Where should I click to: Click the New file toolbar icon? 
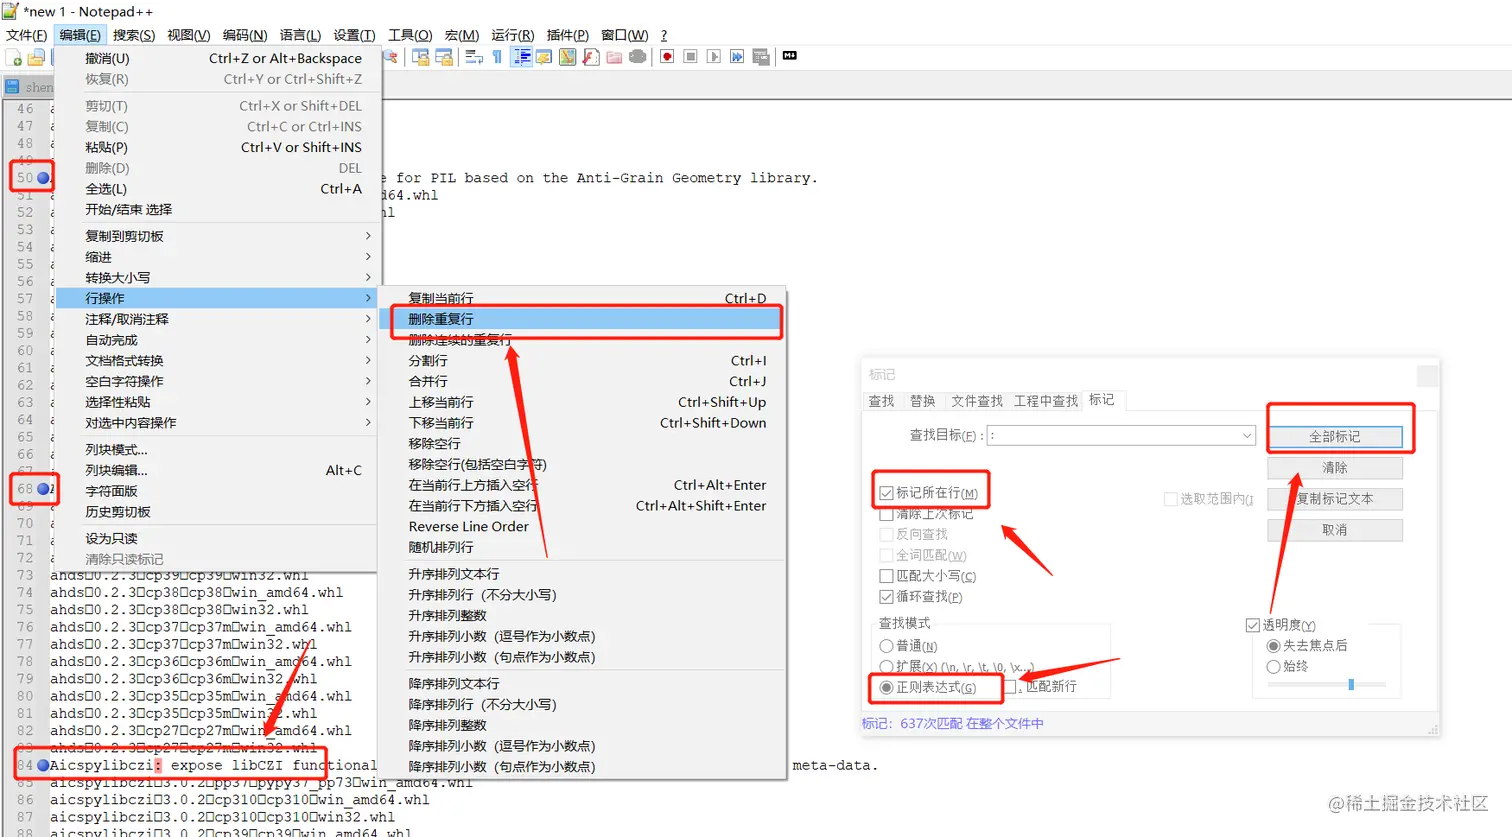click(15, 58)
